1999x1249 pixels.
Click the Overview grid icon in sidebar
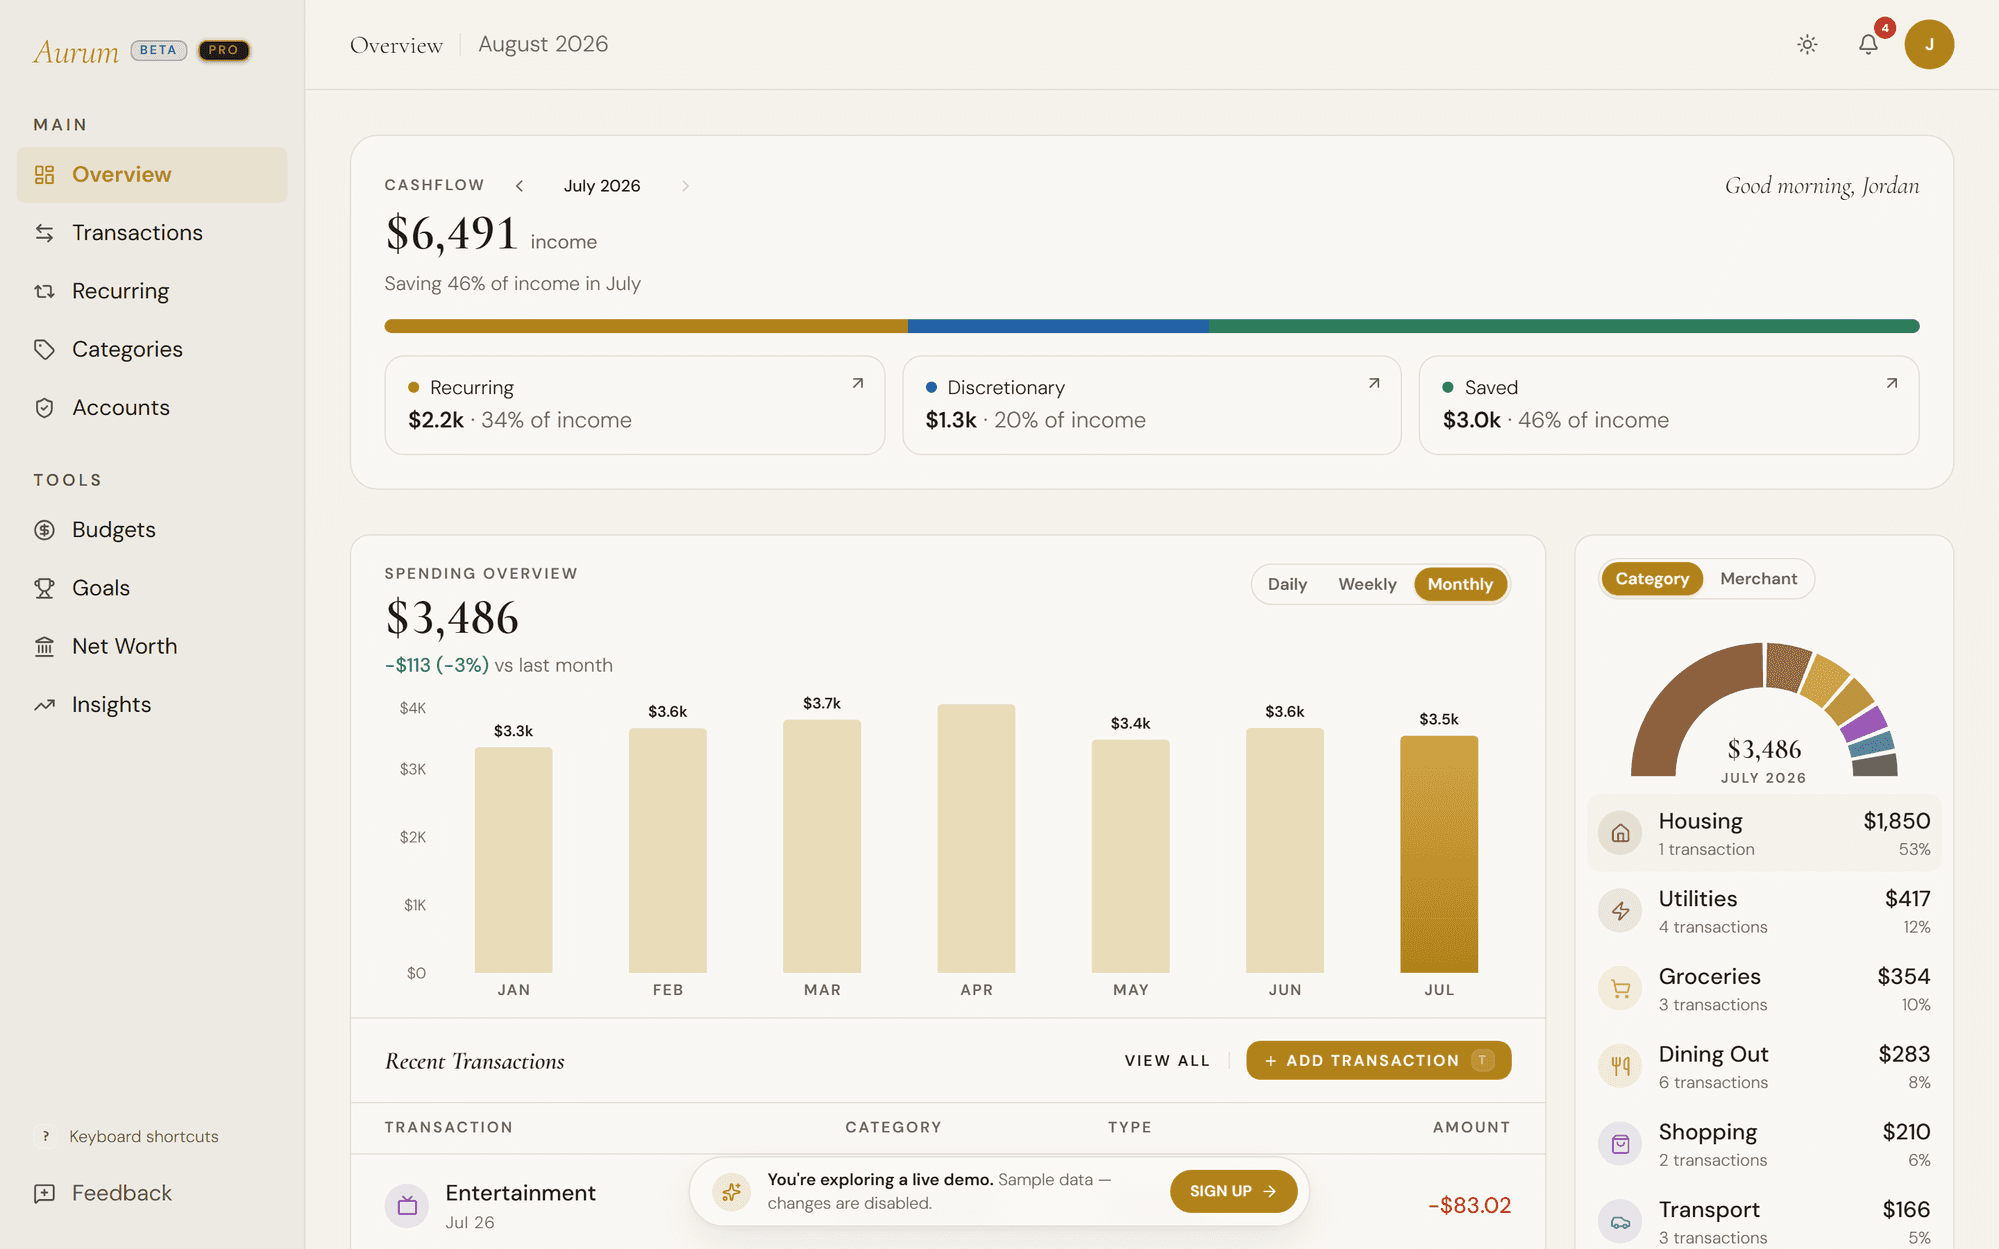tap(44, 175)
